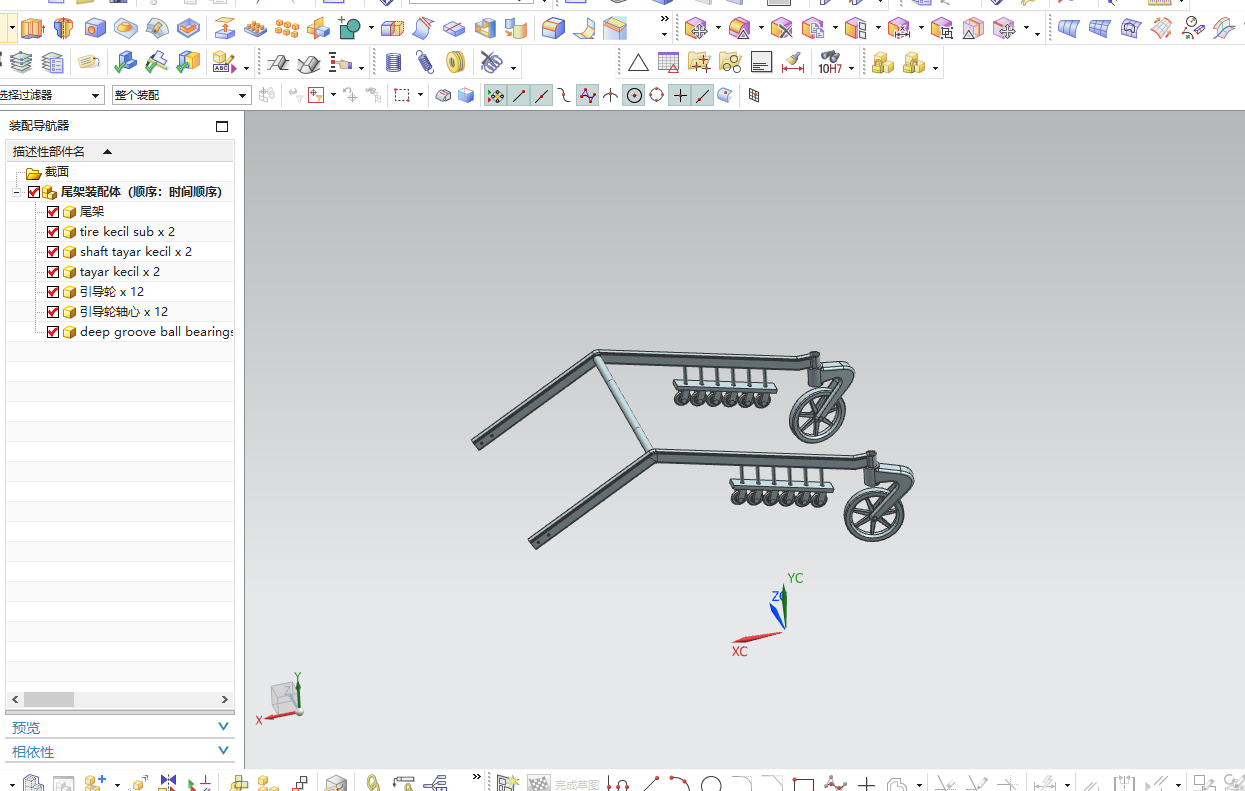Click the Unite boolean icon with green circle

(349, 28)
